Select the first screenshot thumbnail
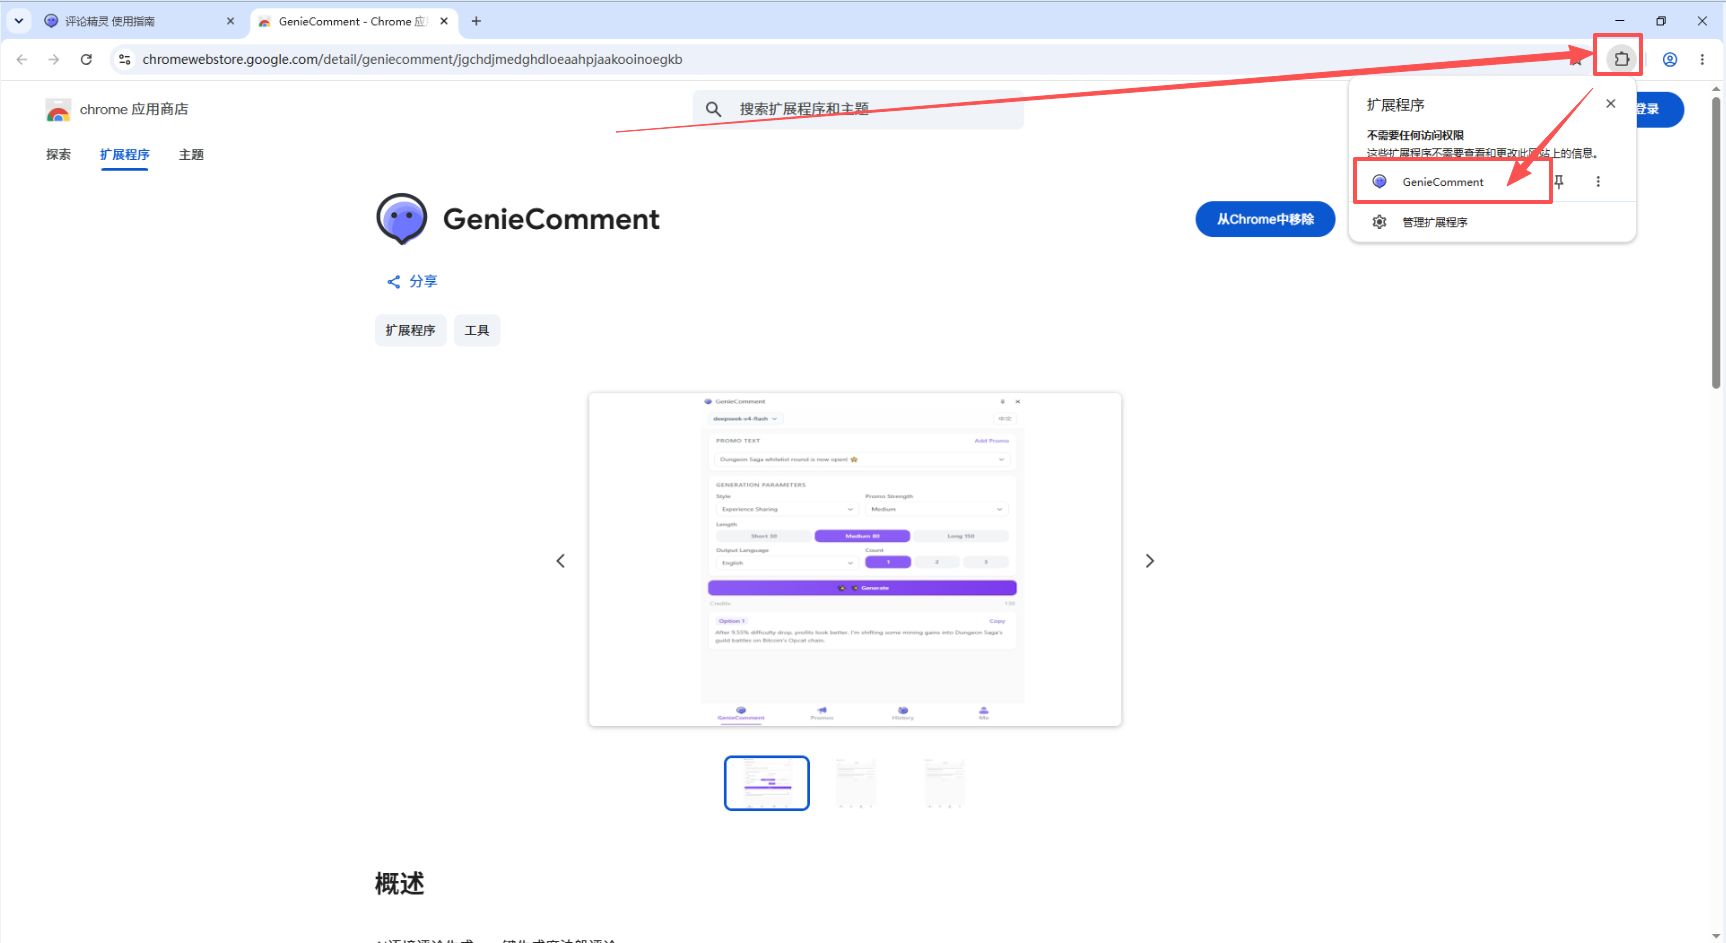 coord(767,783)
